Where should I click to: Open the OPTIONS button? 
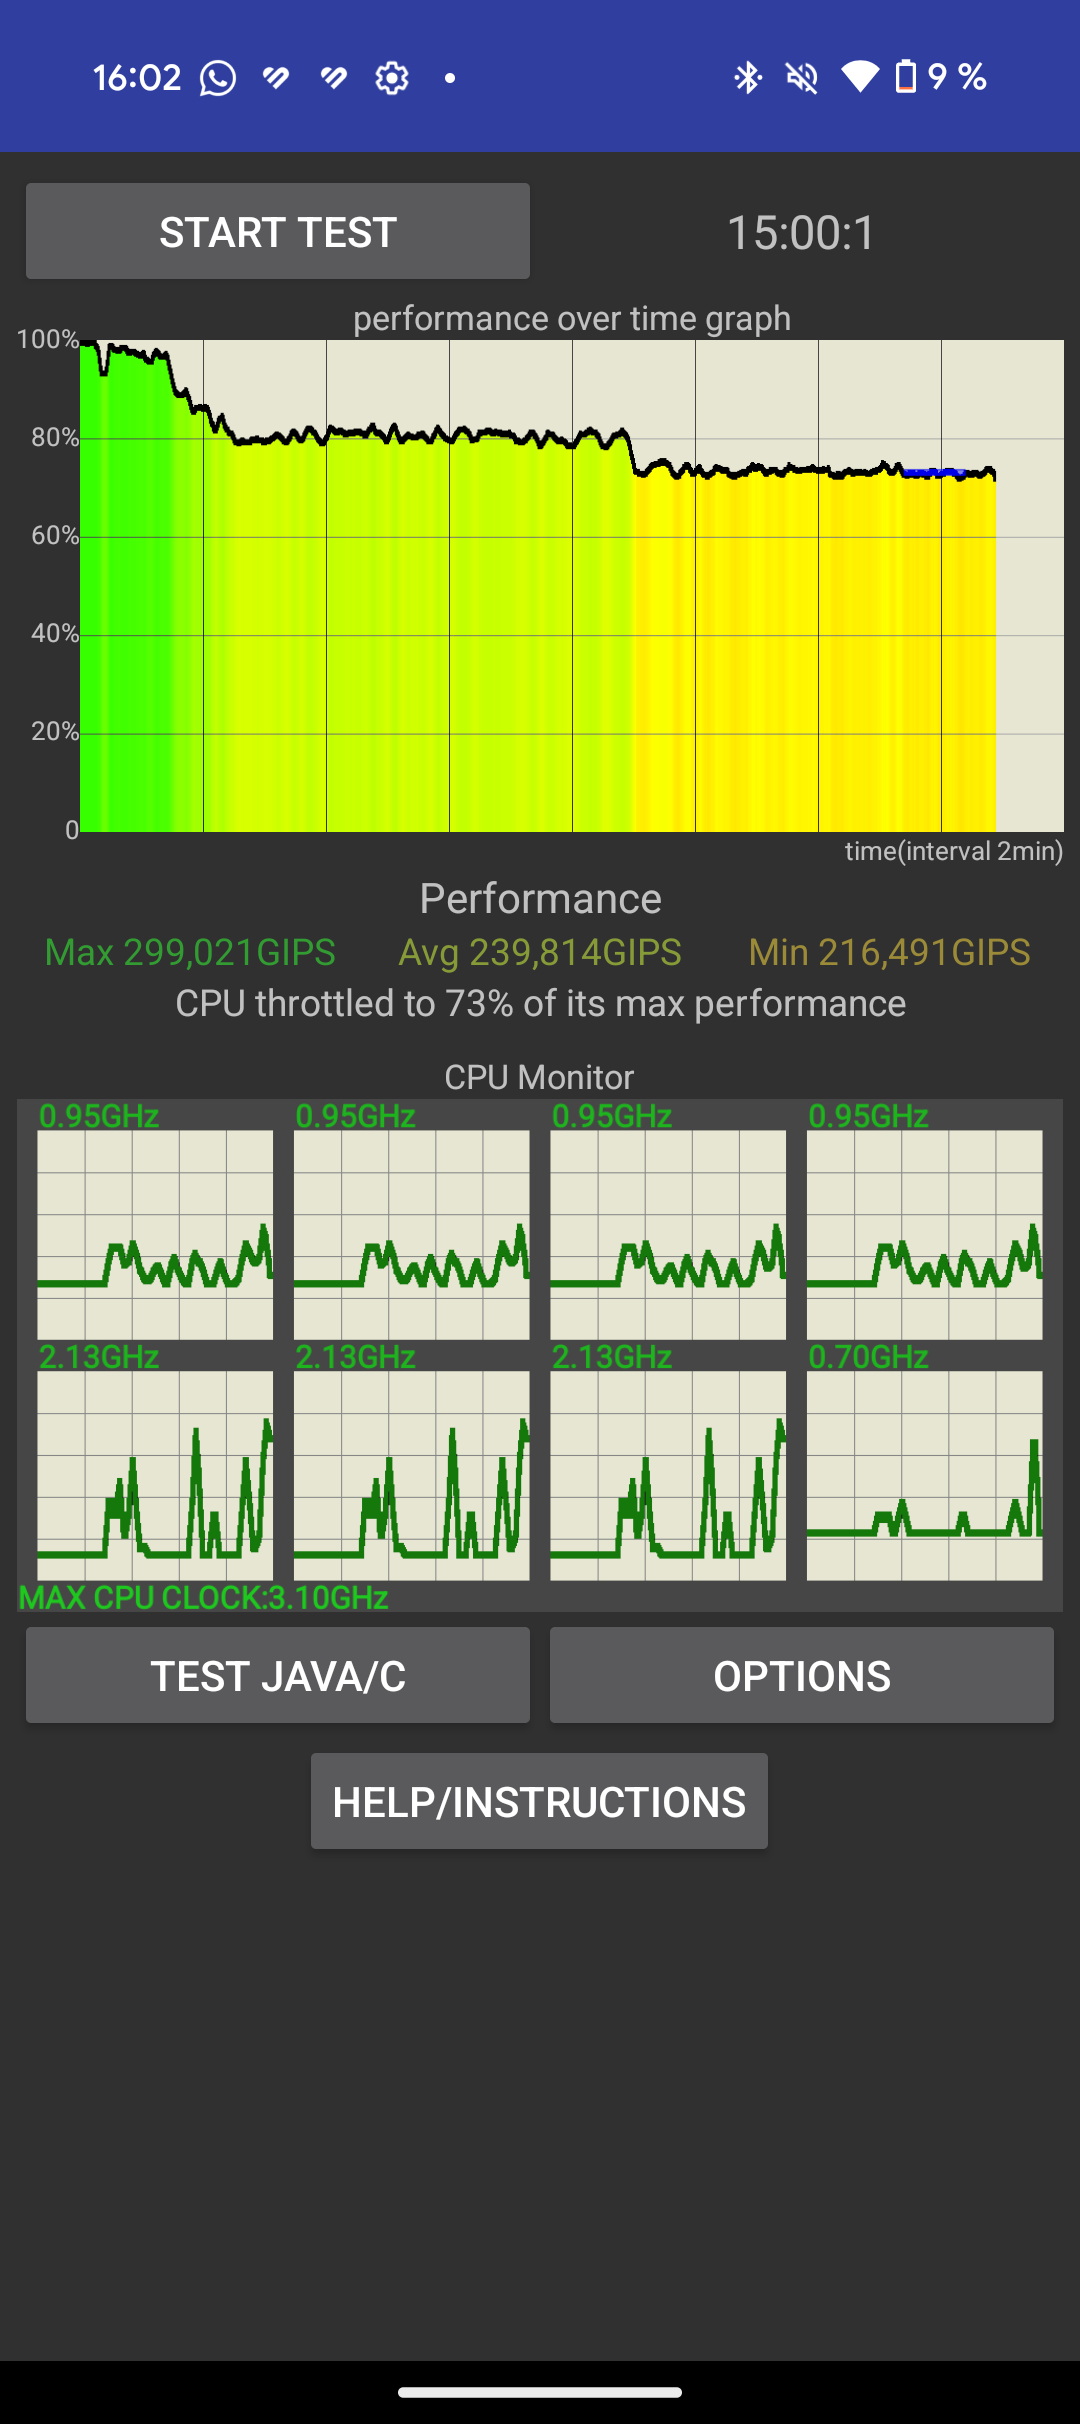[x=801, y=1676]
